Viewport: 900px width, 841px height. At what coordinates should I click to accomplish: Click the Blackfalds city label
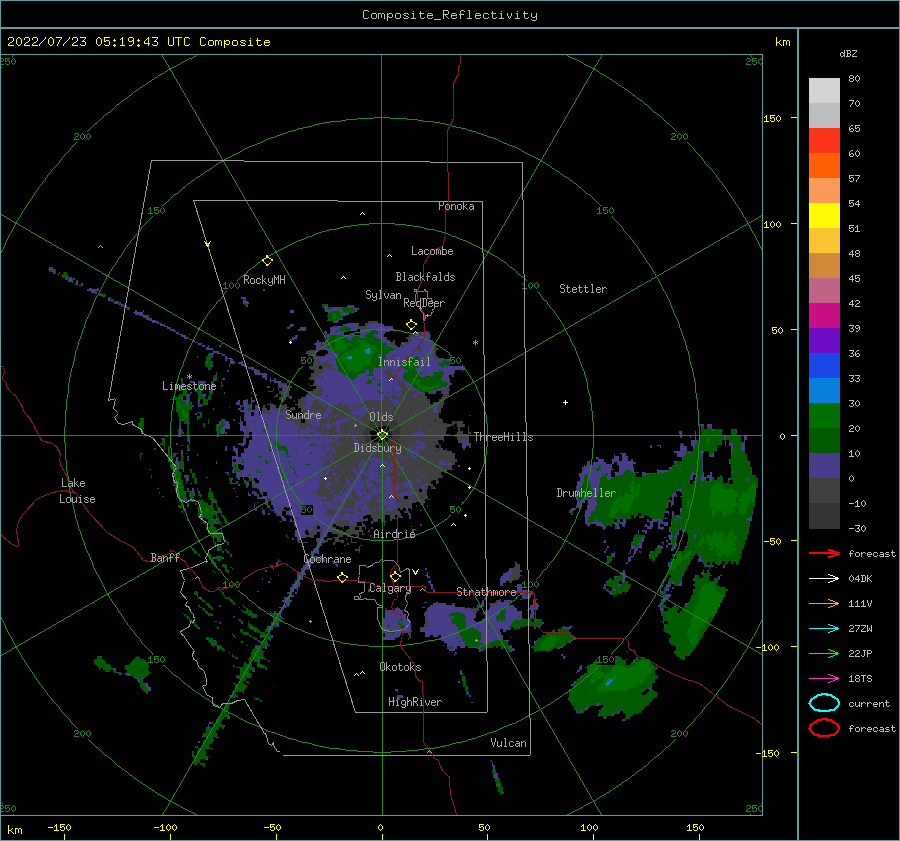(425, 277)
